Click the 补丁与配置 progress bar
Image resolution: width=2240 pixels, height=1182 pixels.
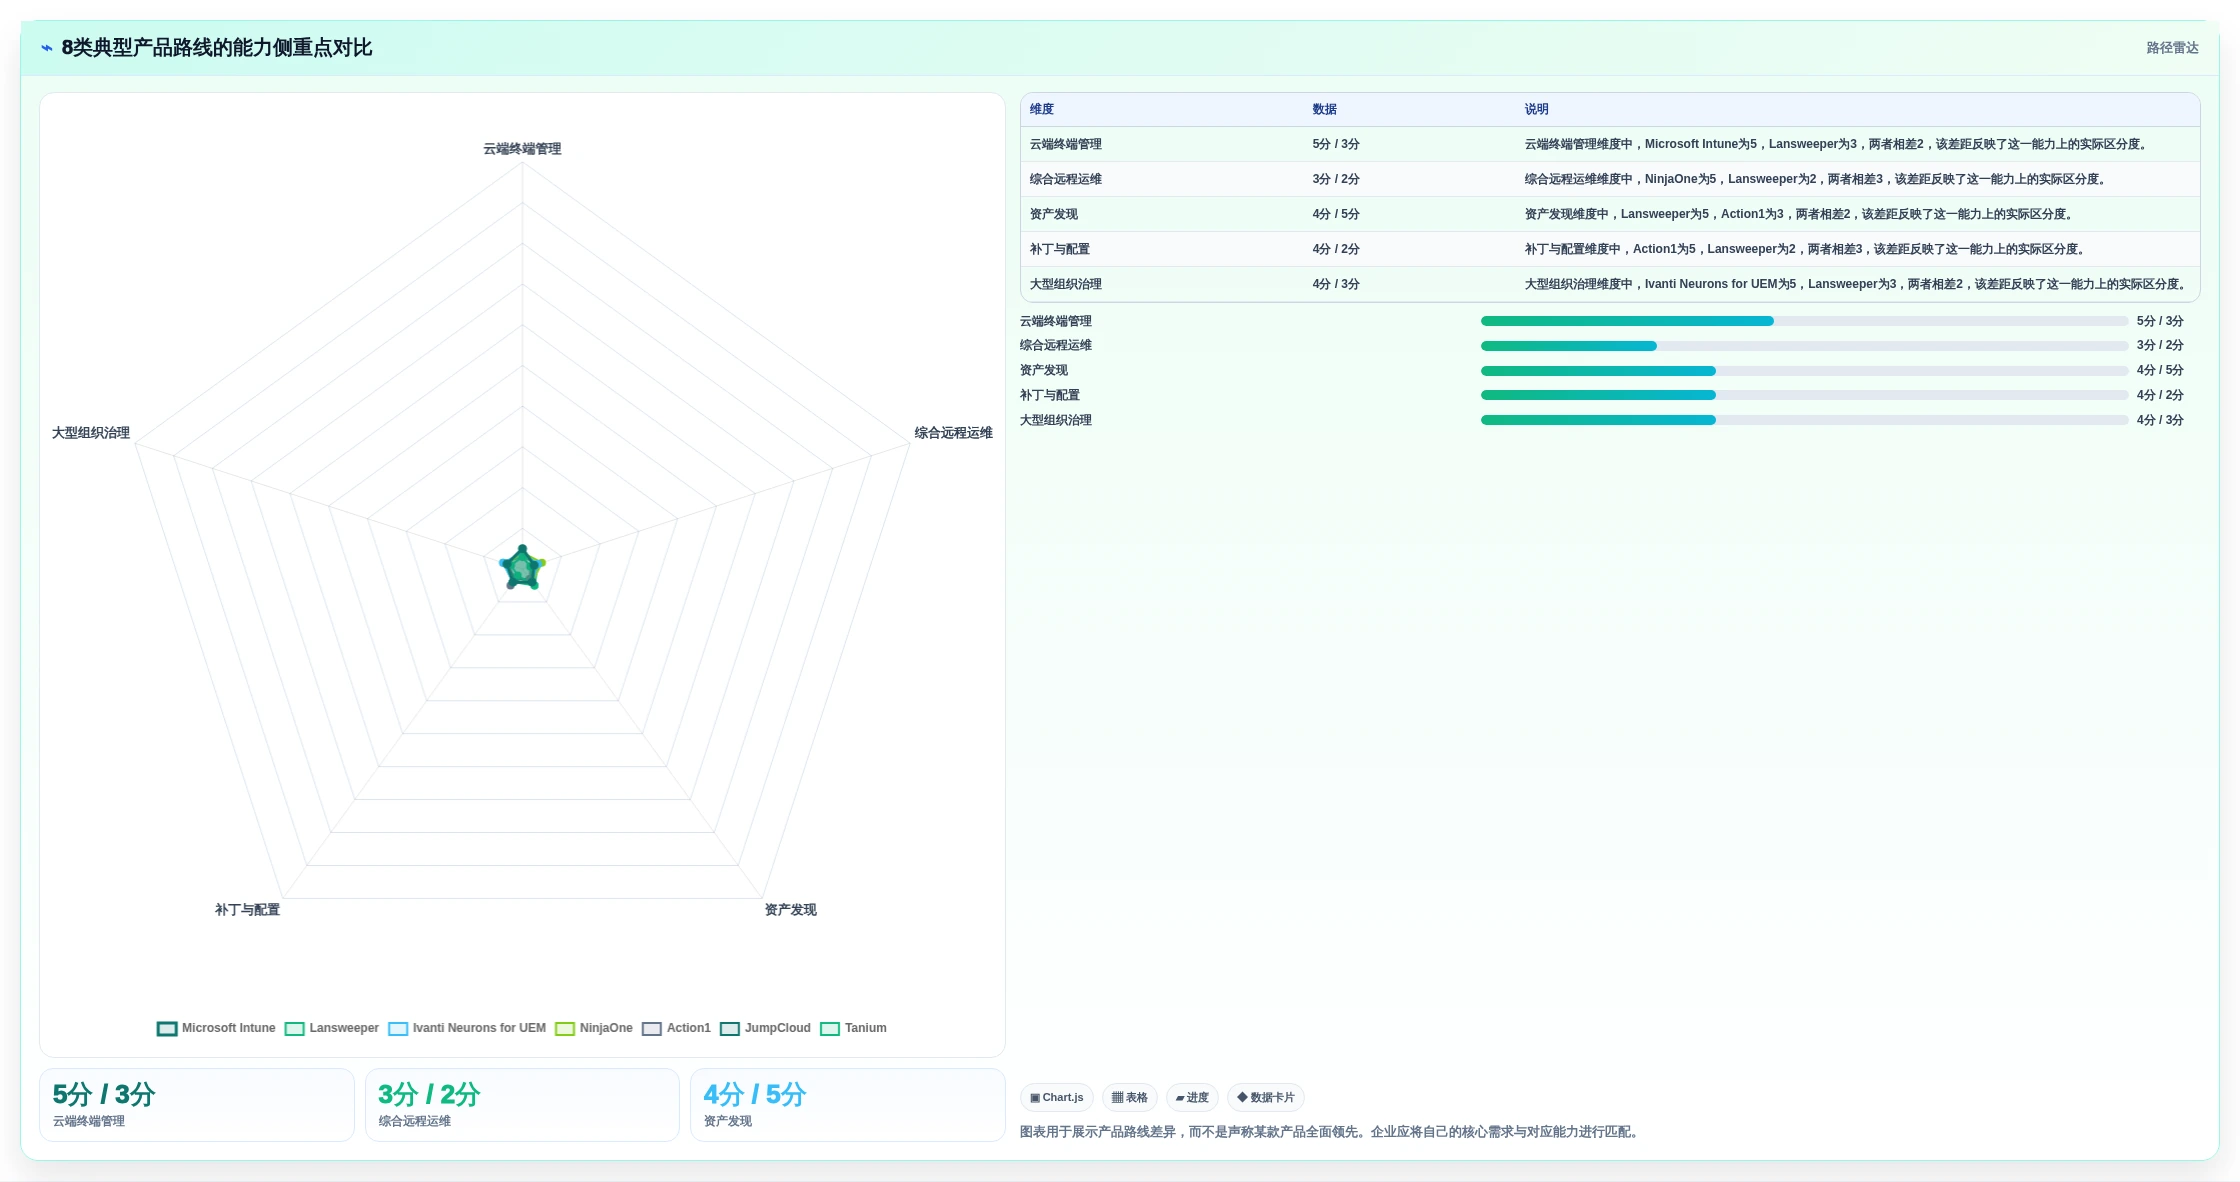[1804, 395]
